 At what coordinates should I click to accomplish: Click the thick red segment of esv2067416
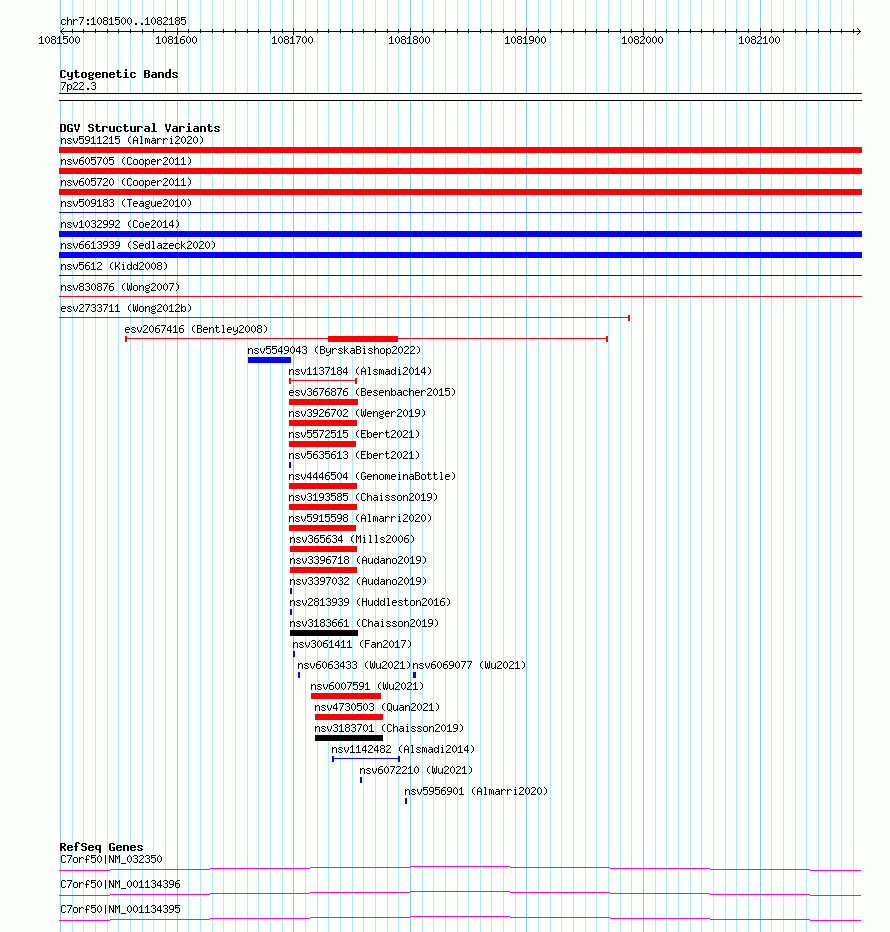(363, 339)
